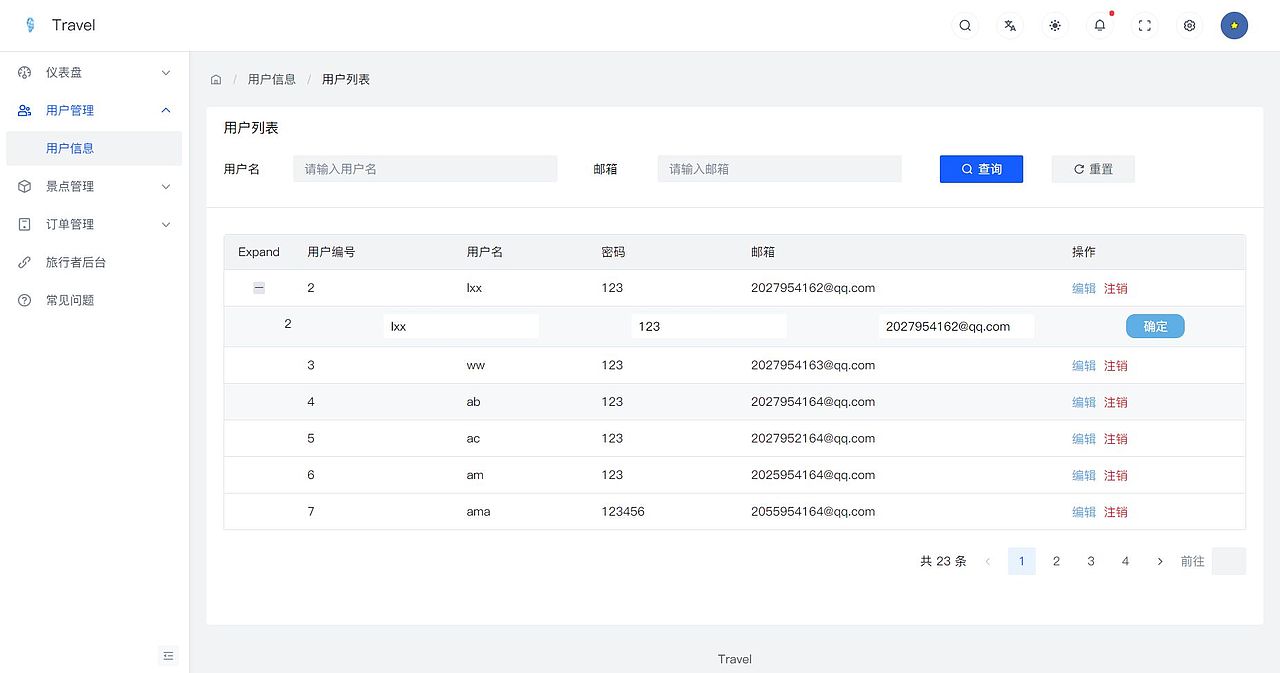Click the notification bell icon

(1099, 26)
